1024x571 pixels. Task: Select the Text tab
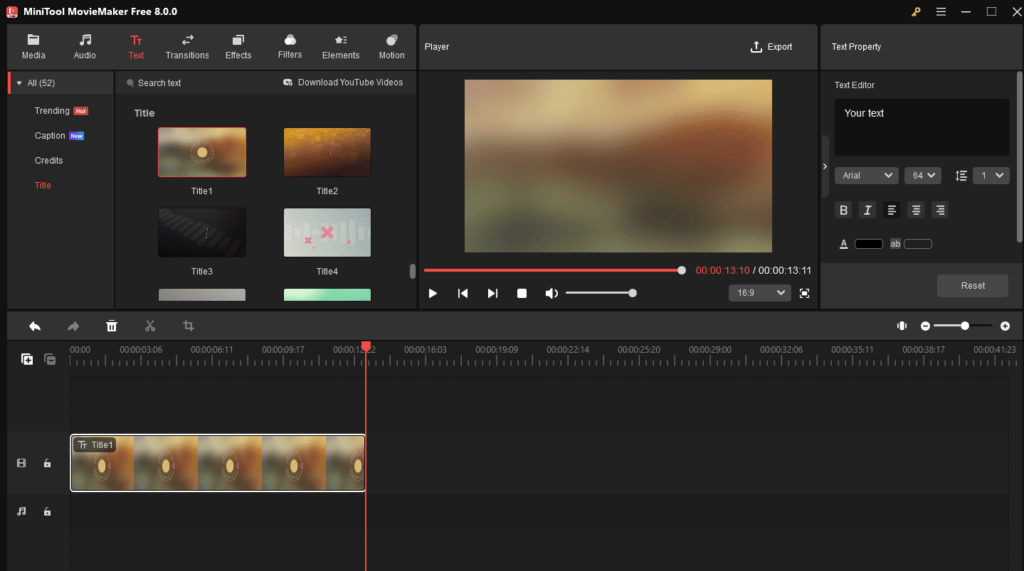coord(136,47)
